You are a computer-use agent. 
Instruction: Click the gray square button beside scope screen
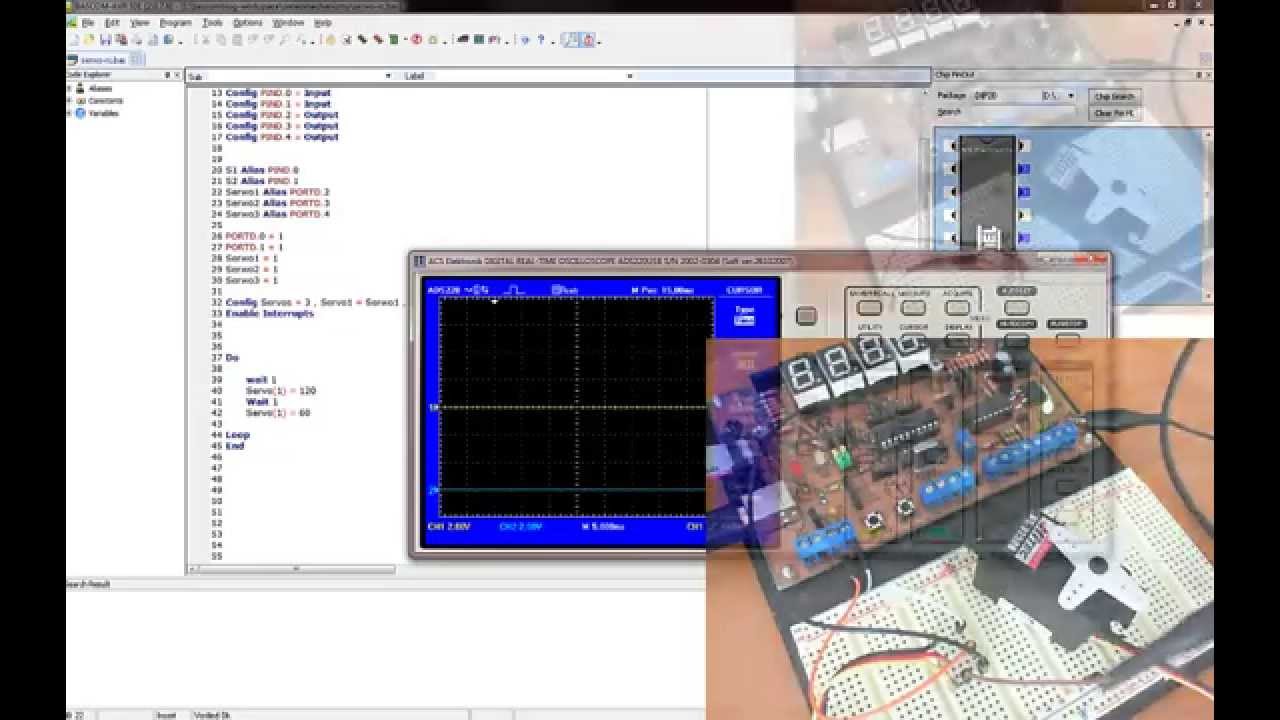(x=806, y=317)
